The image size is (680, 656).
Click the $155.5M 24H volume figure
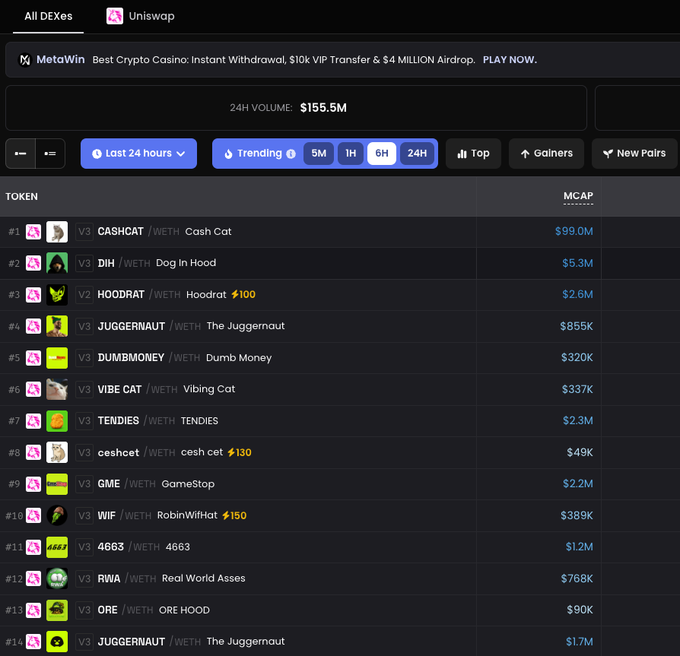(x=323, y=108)
